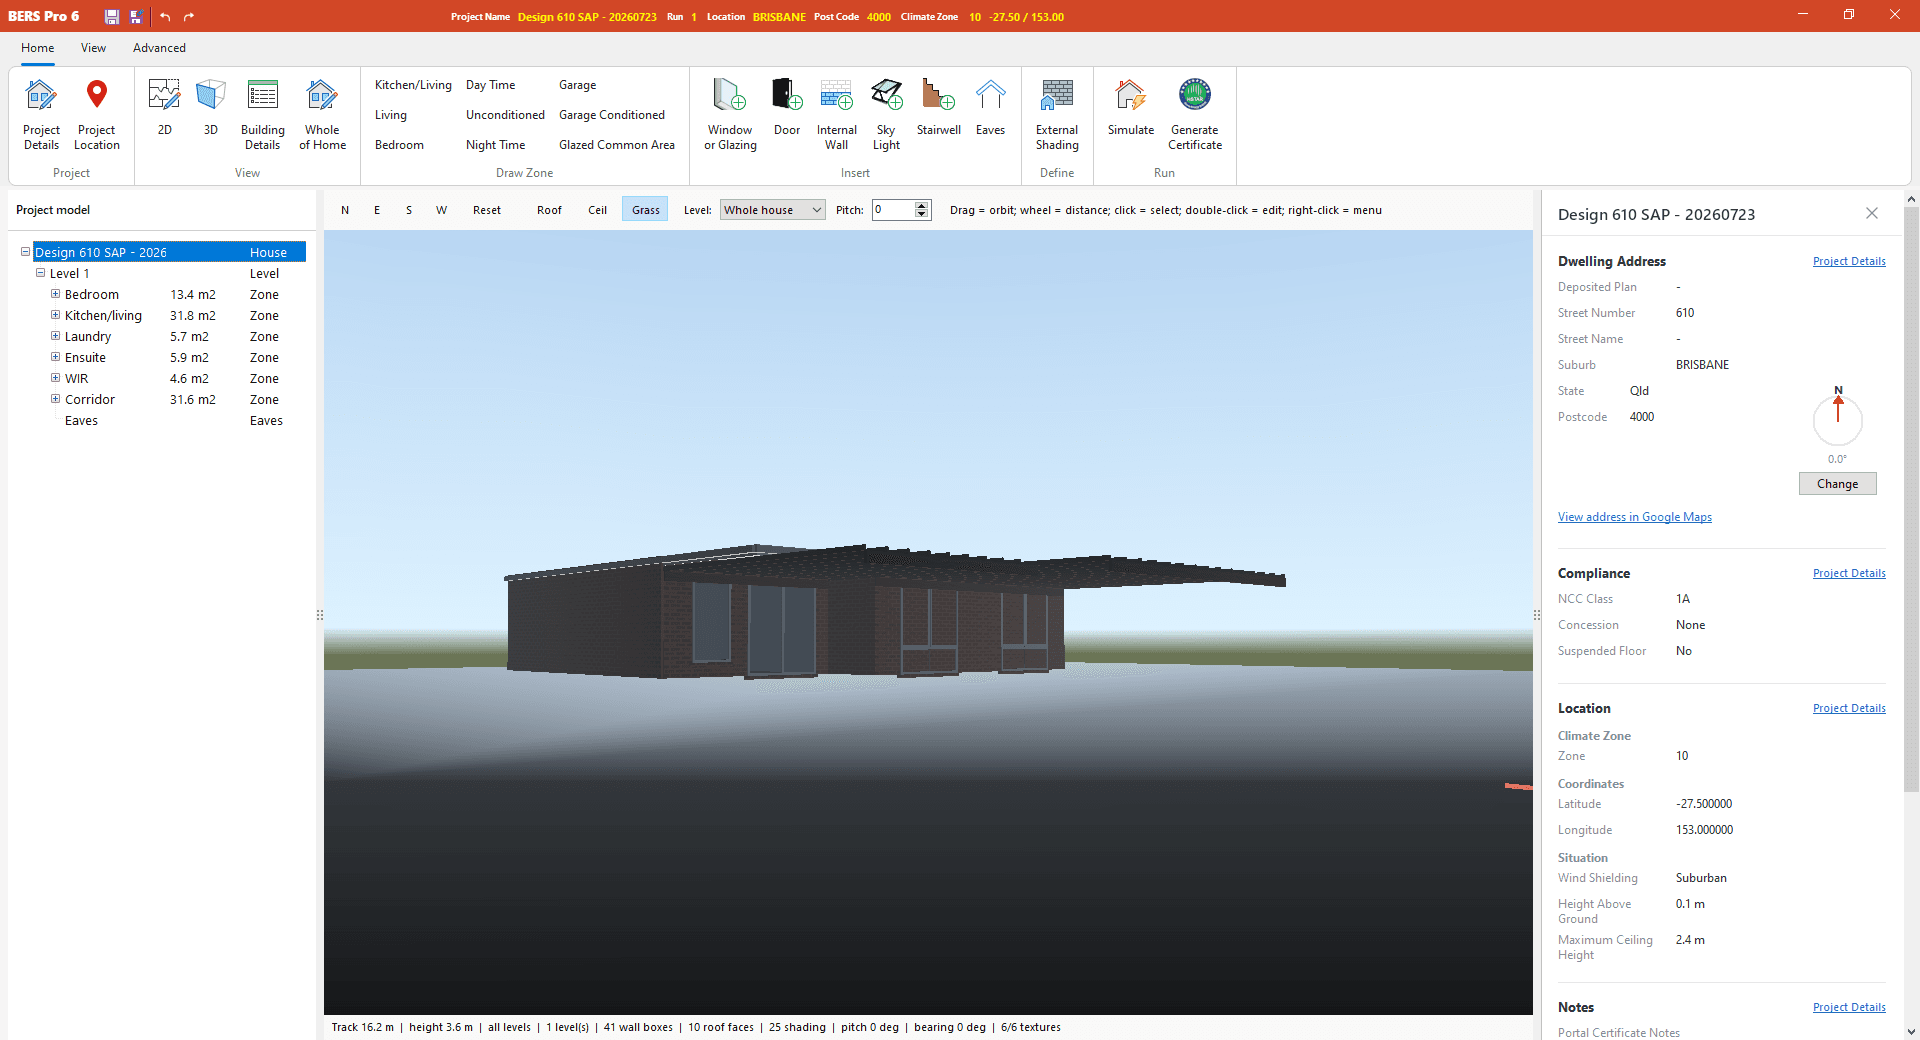Insert an Internal Wall
The height and width of the screenshot is (1040, 1920).
pyautogui.click(x=836, y=114)
